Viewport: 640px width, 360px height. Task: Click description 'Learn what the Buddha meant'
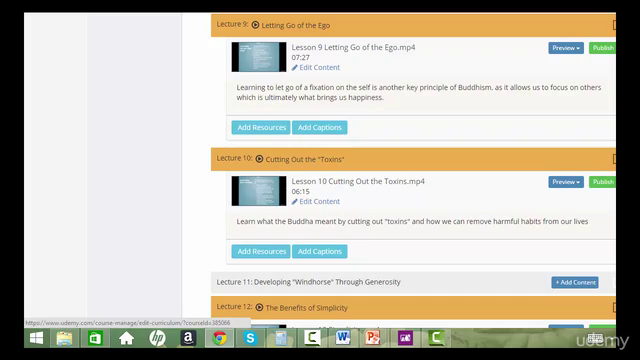pyautogui.click(x=412, y=221)
